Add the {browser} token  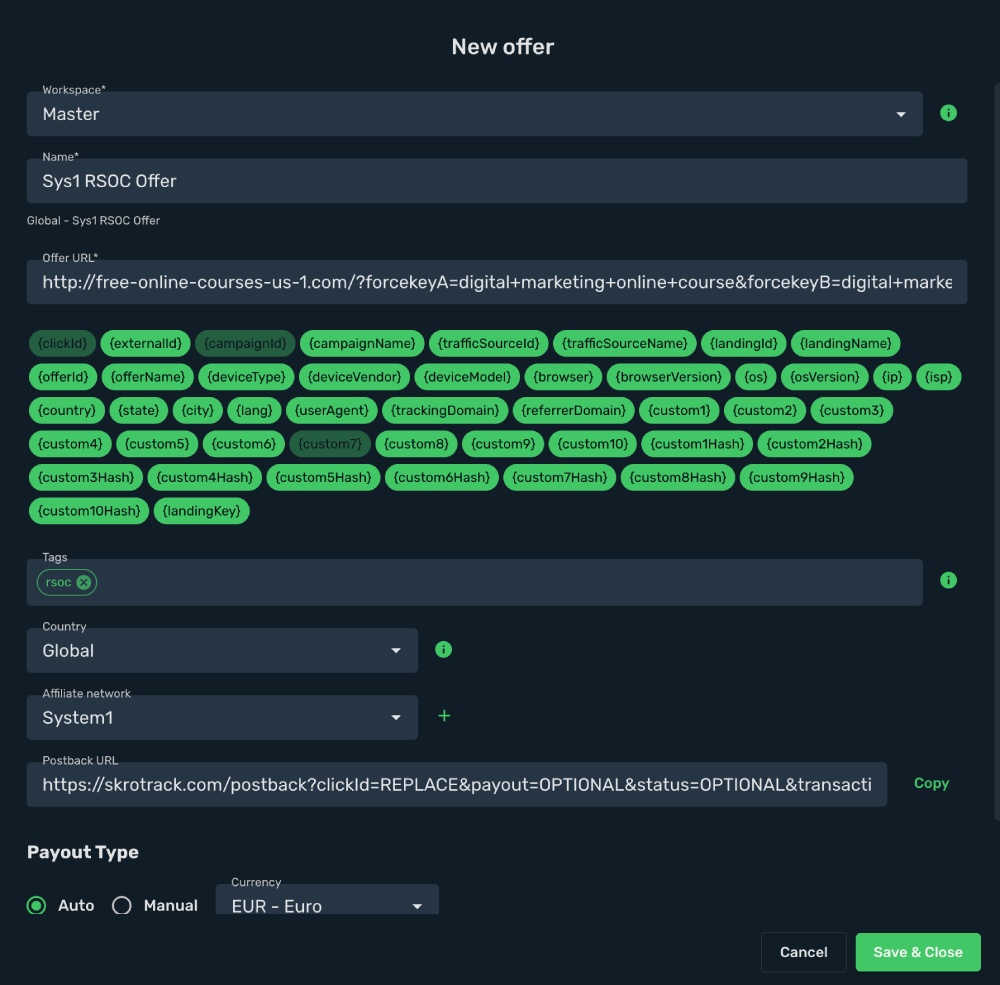click(x=563, y=377)
